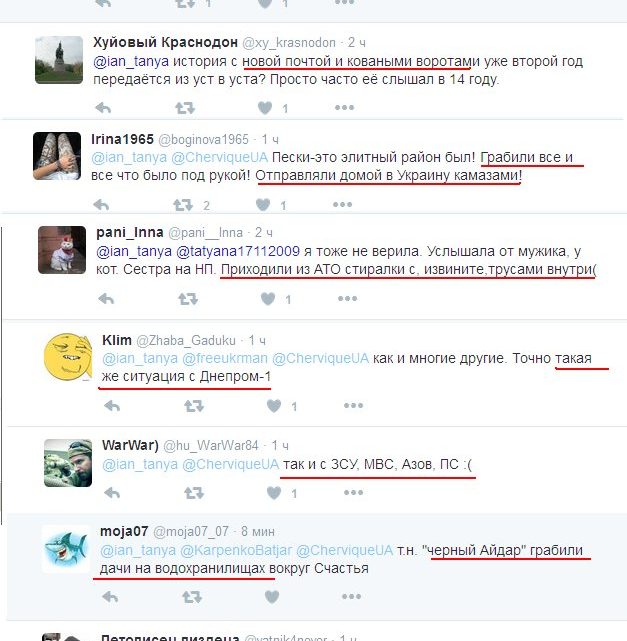Open the @KarpenkoBatjar mention in moja07's tweet
Screen dimensions: 627x641
[x=236, y=550]
